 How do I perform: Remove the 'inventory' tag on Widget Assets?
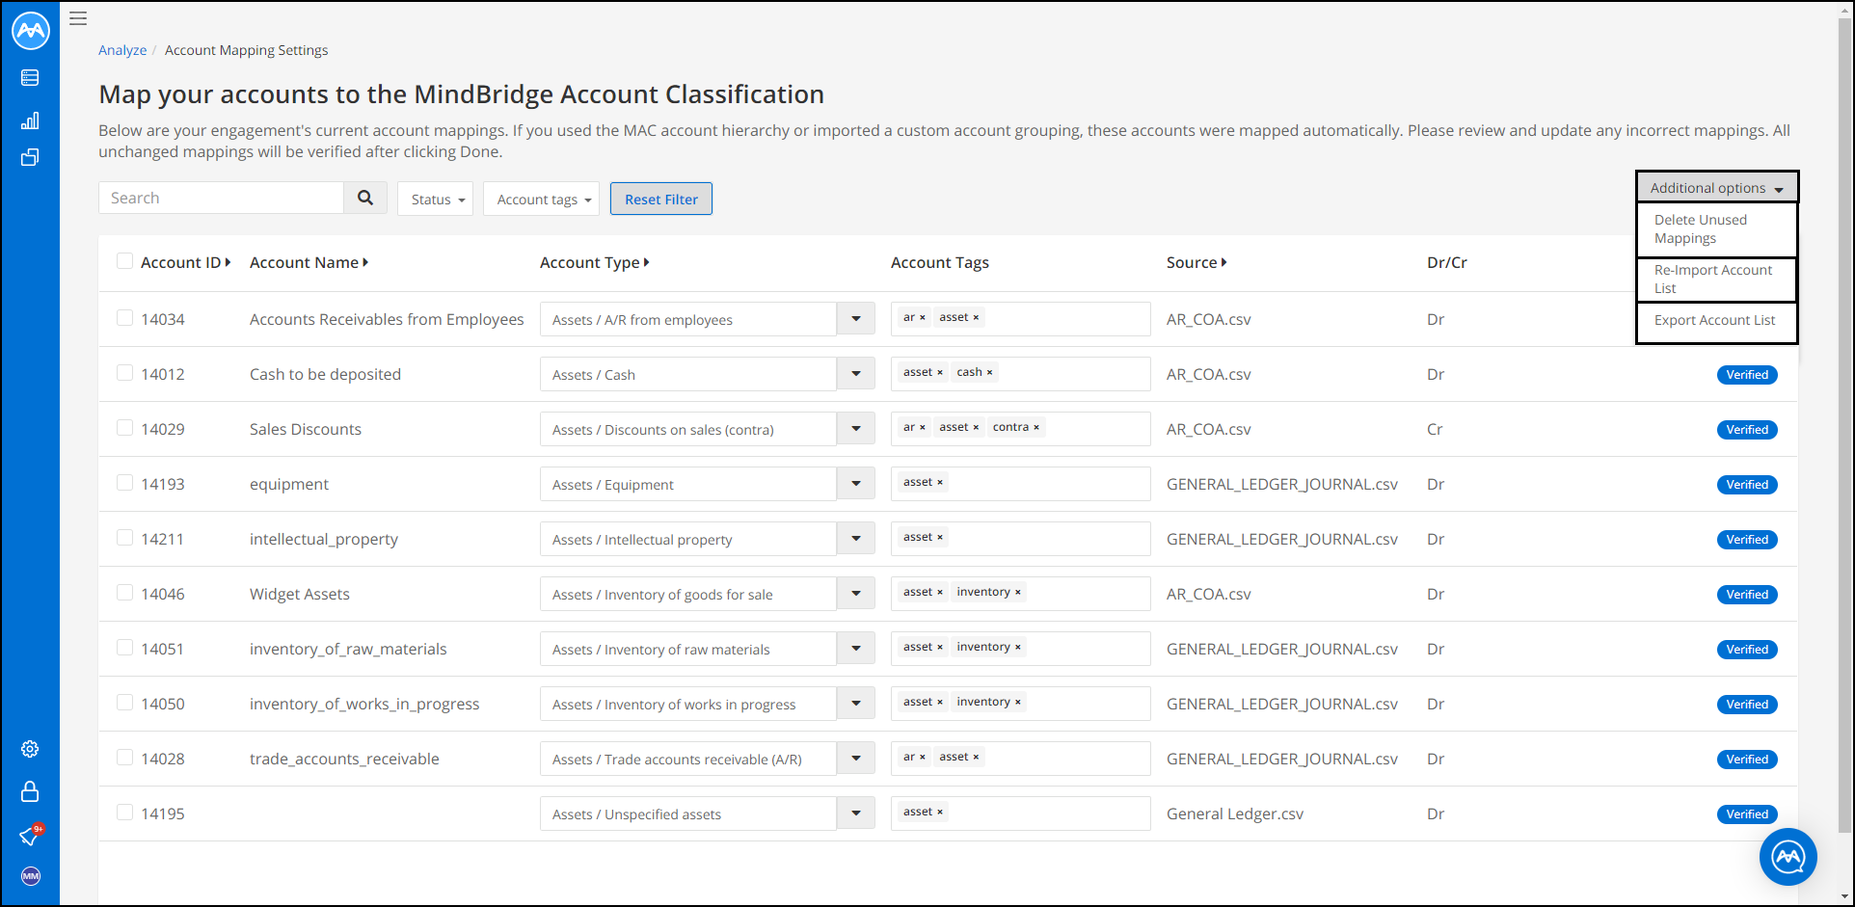[1018, 592]
